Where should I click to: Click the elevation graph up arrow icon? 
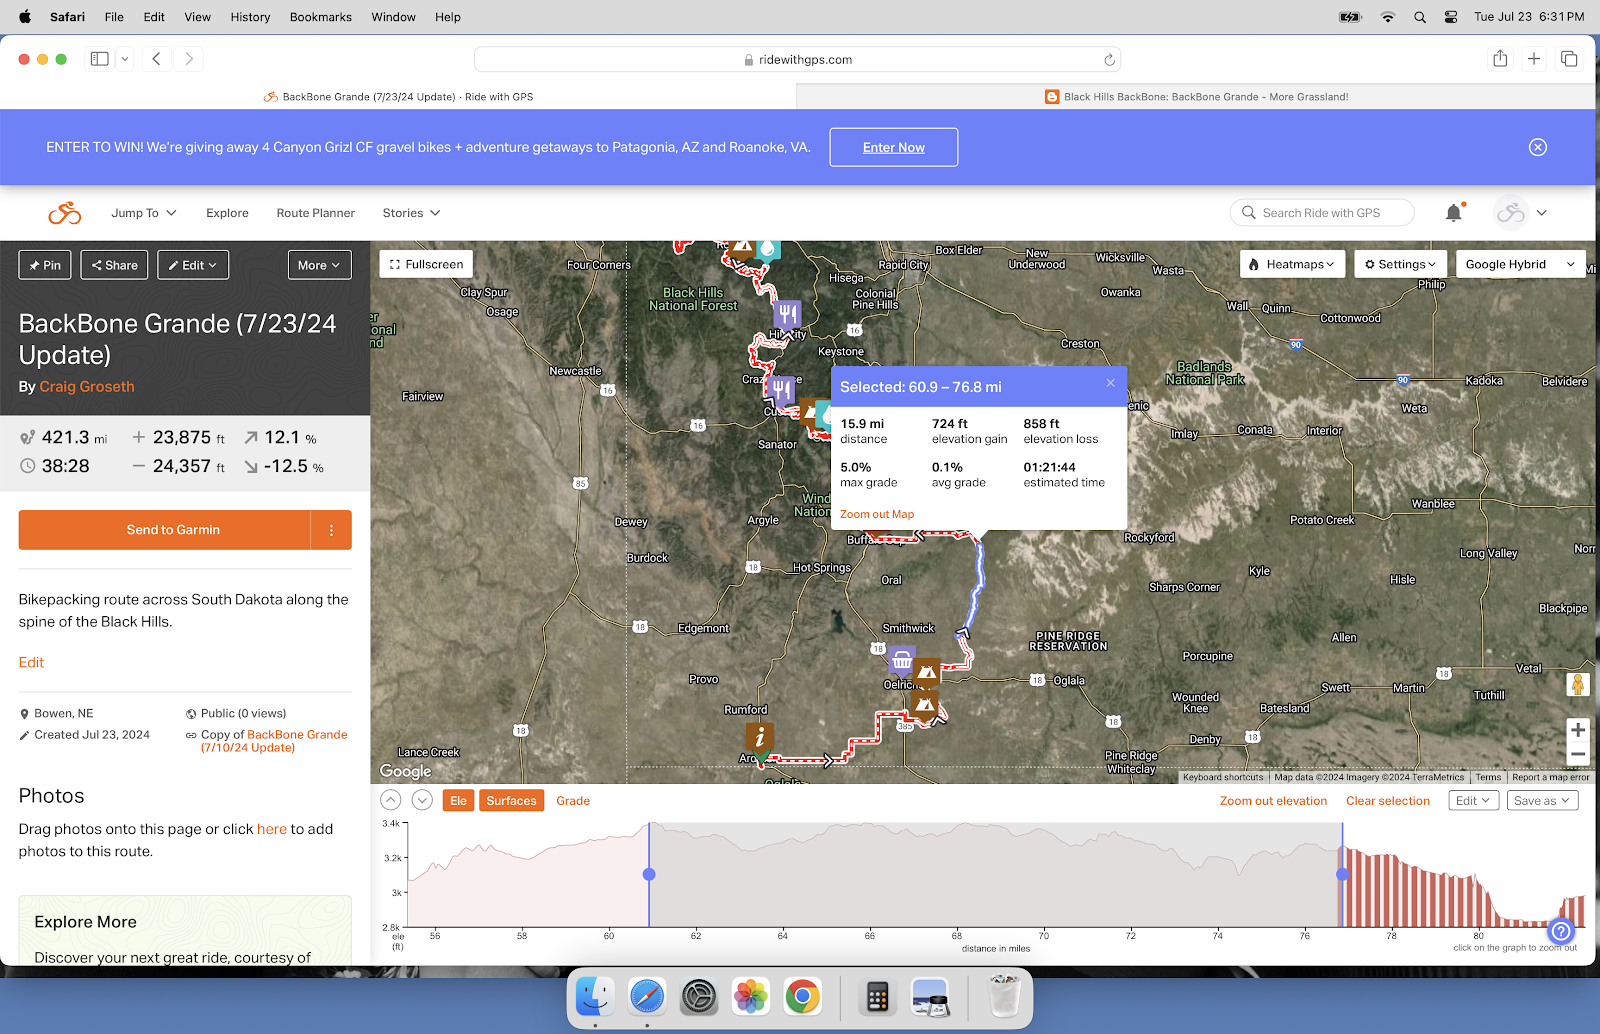coord(391,800)
